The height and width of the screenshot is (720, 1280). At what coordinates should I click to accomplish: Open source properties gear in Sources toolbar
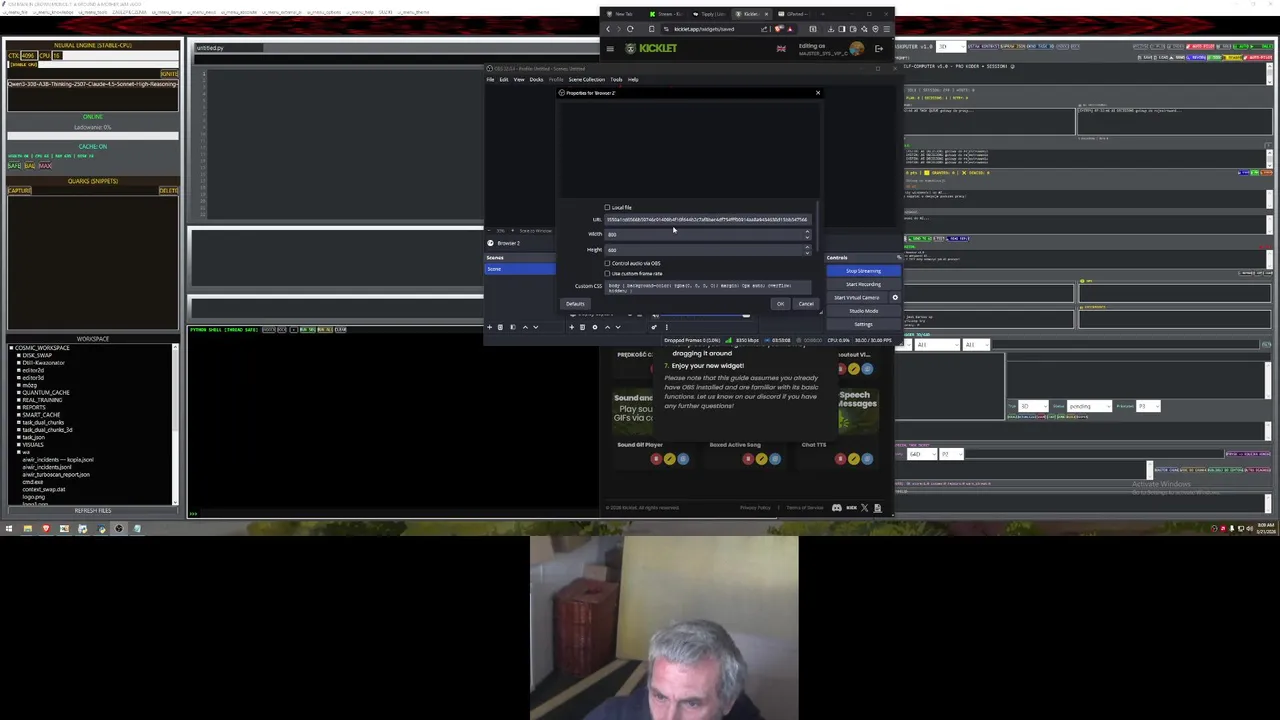(x=595, y=327)
